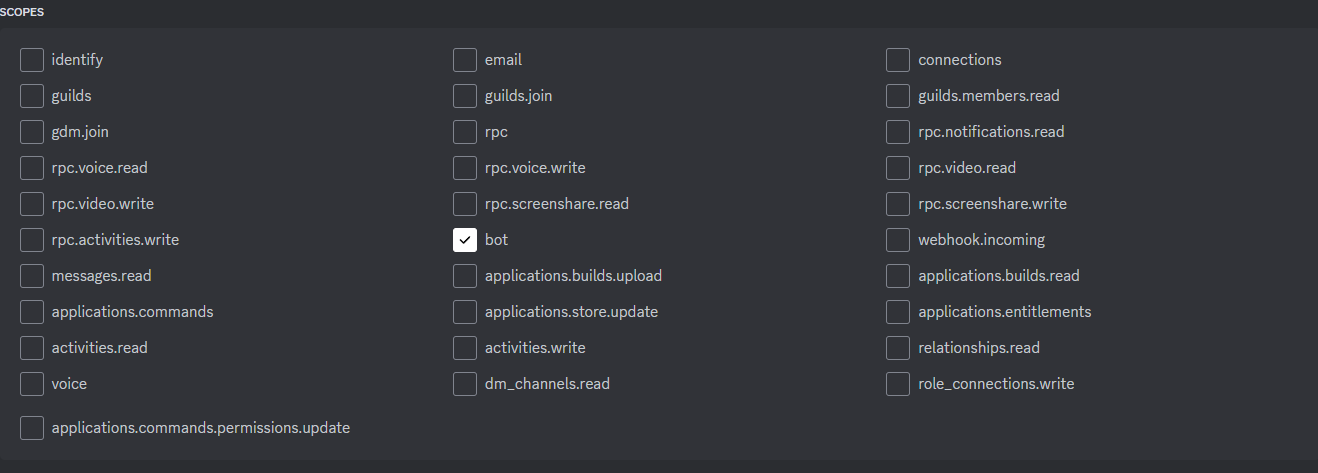The width and height of the screenshot is (1318, 473).
Task: Check the messages.read scope
Action: click(32, 276)
